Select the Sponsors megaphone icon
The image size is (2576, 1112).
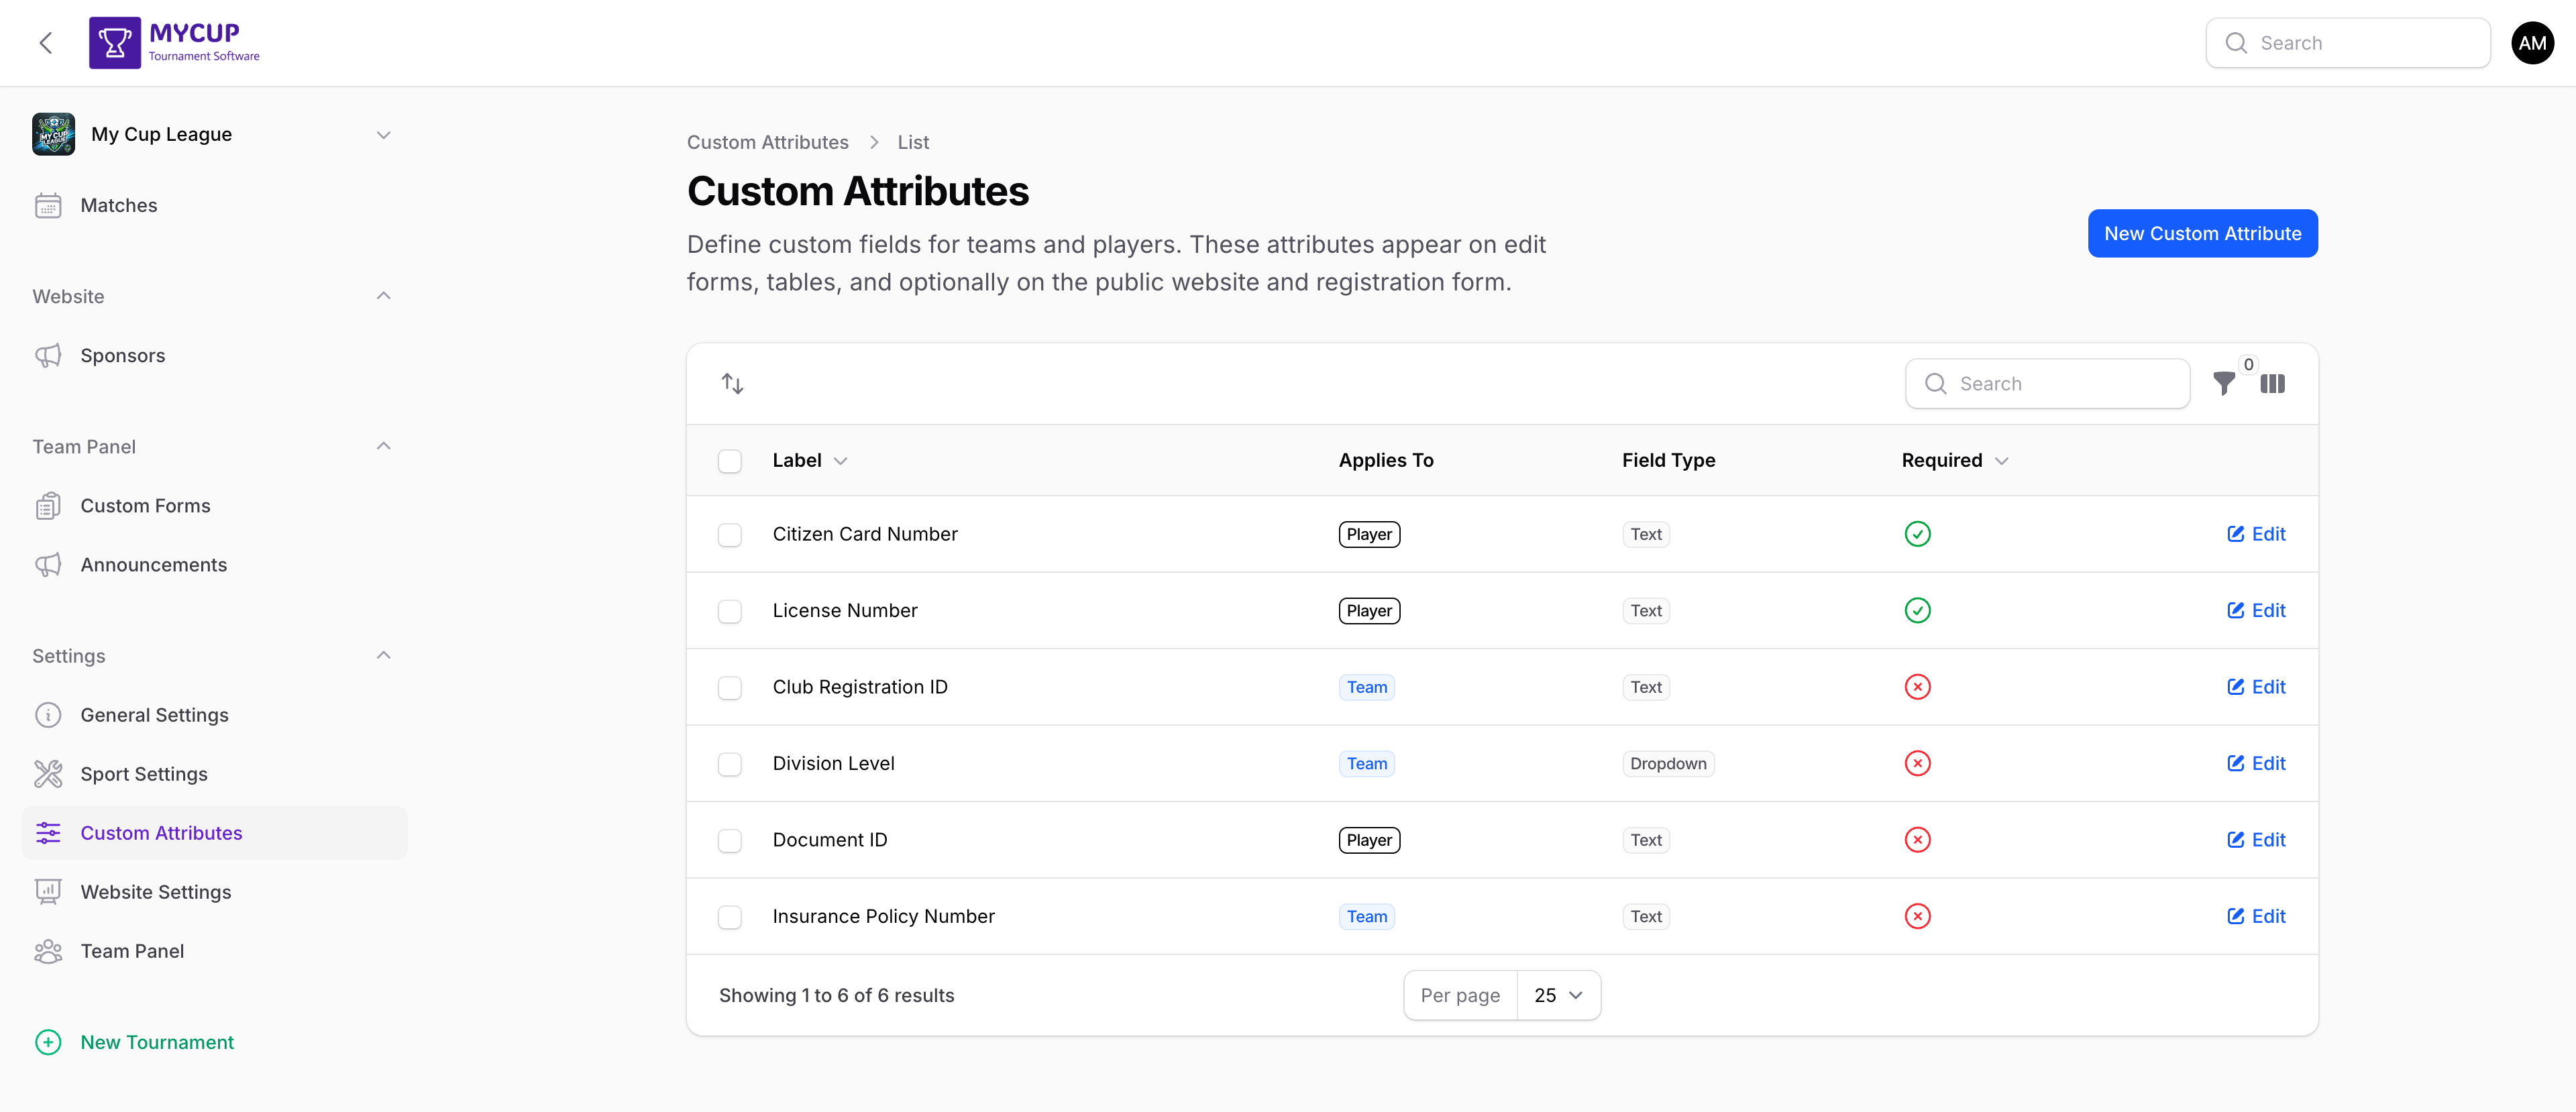tap(48, 355)
